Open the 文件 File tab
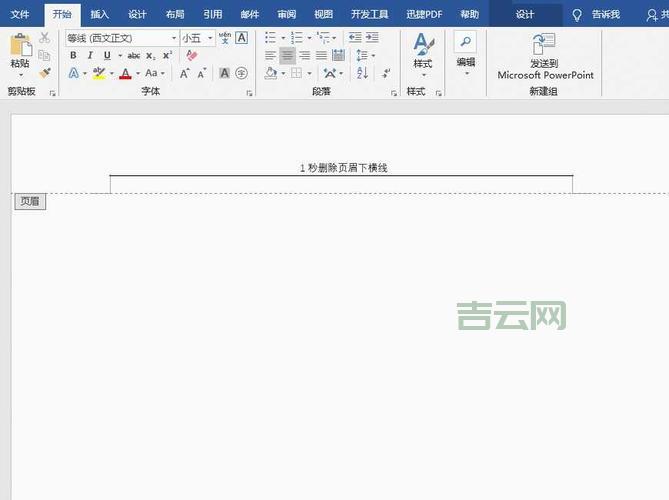Image resolution: width=669 pixels, height=500 pixels. tap(20, 15)
